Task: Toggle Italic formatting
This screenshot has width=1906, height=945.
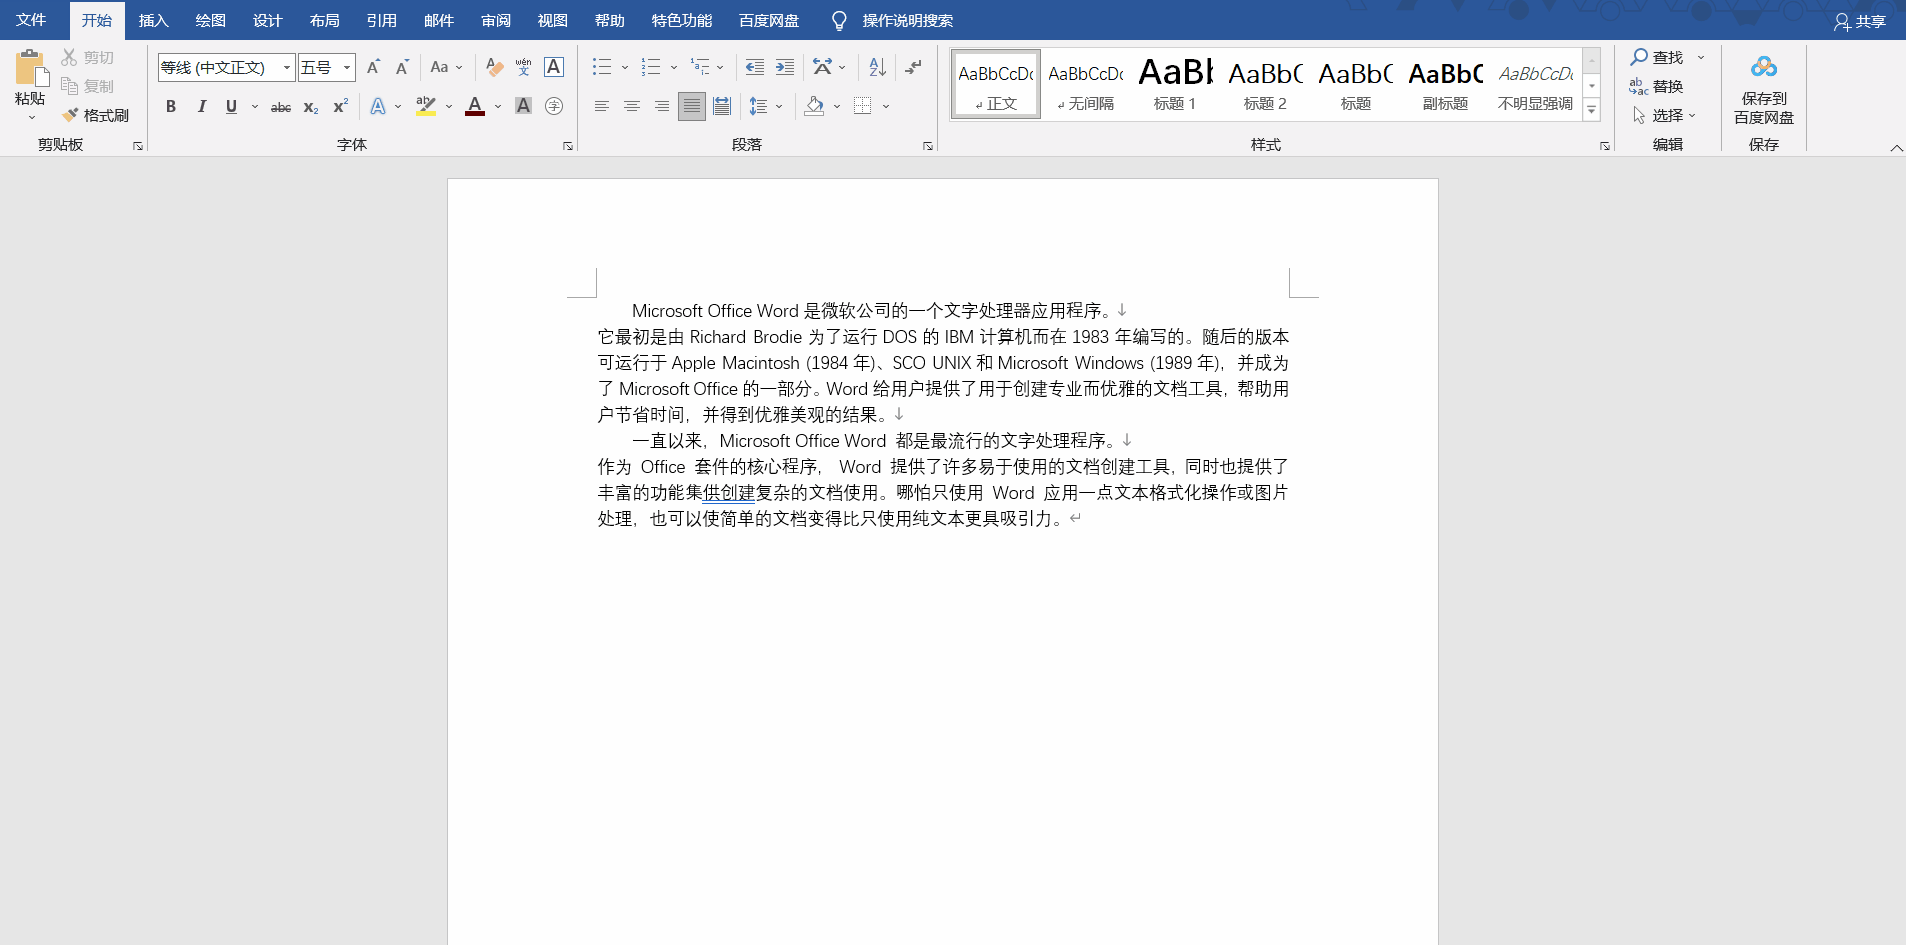Action: coord(201,106)
